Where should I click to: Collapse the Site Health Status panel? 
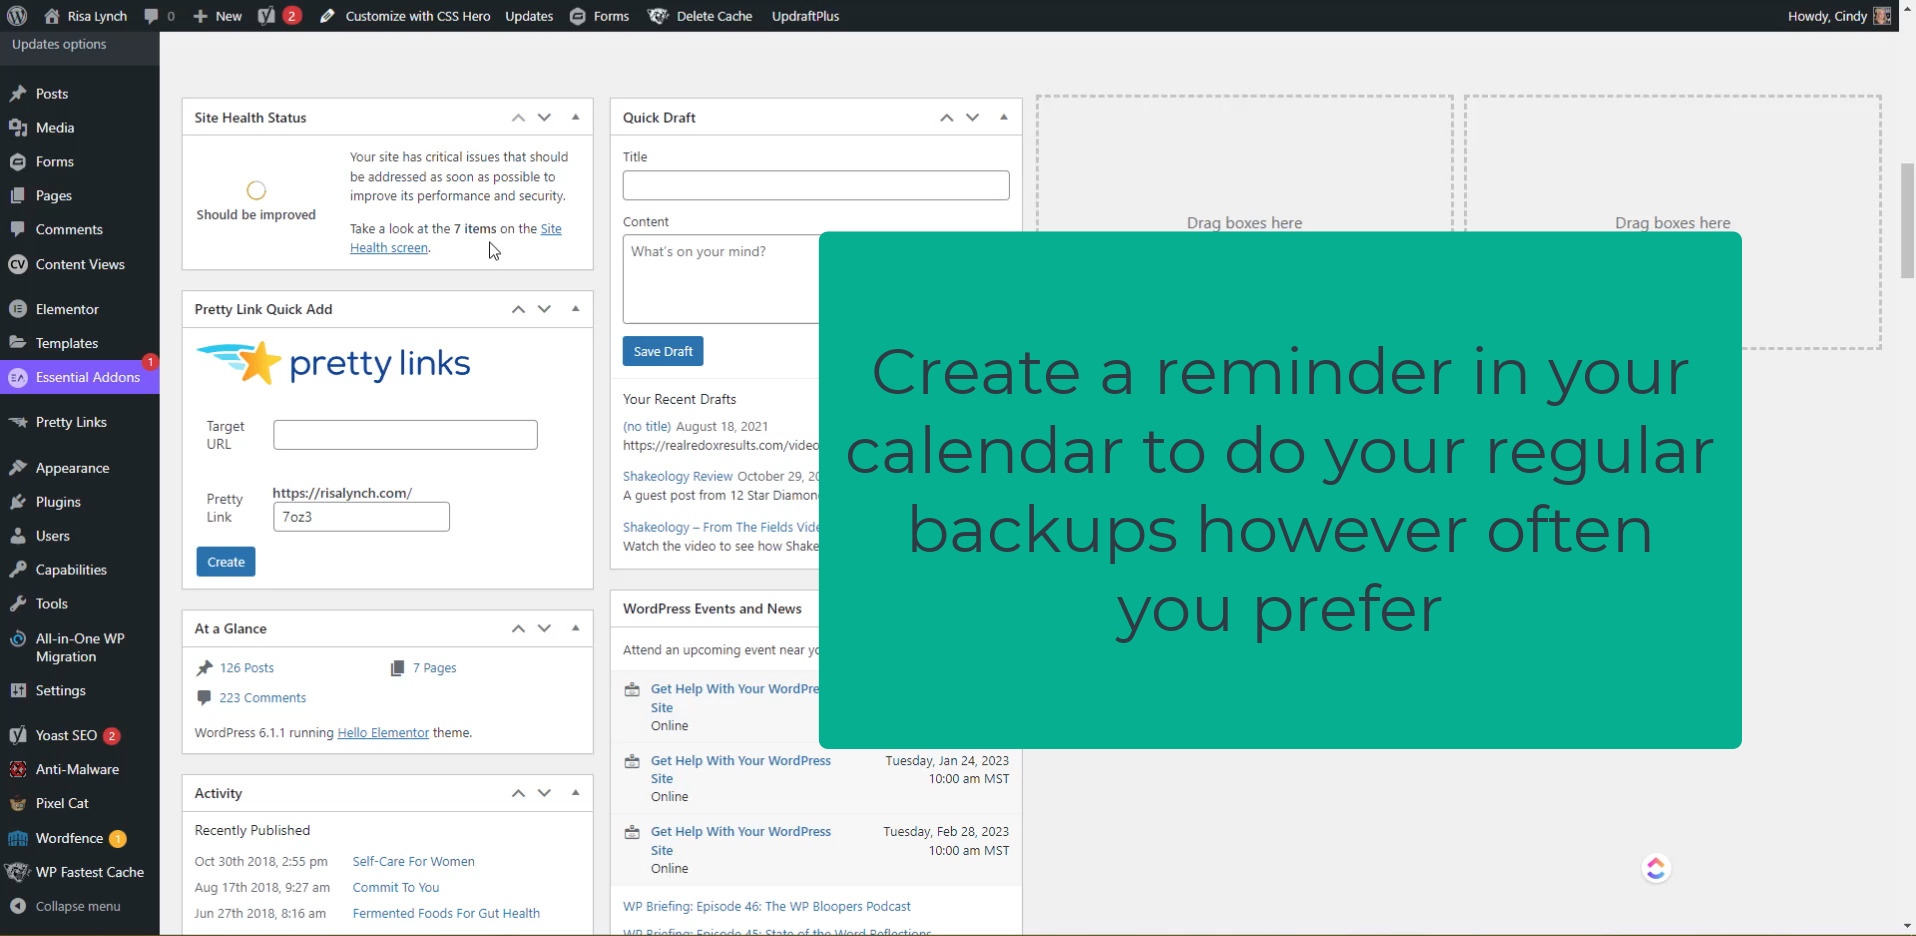575,118
